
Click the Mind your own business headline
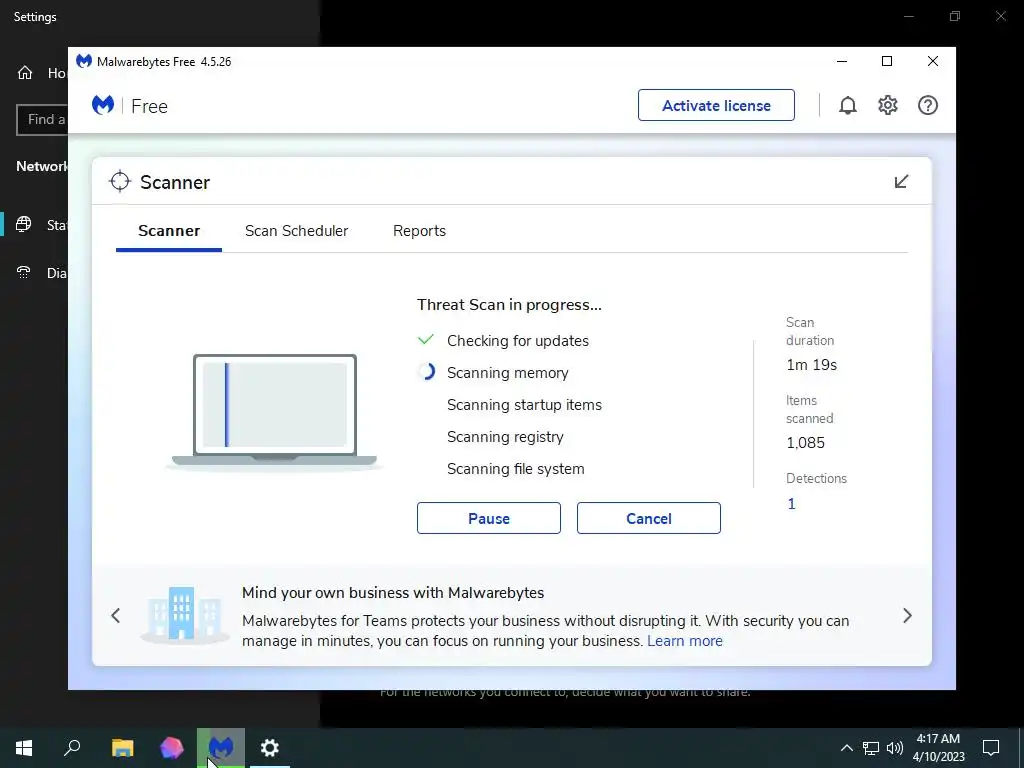393,592
